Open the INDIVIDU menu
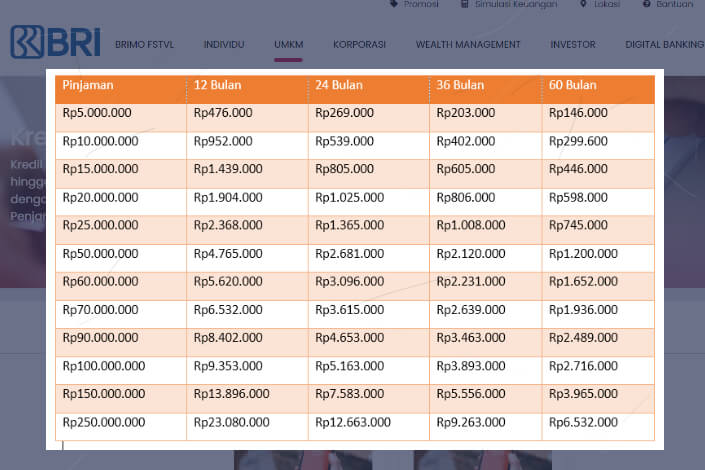 pos(224,45)
